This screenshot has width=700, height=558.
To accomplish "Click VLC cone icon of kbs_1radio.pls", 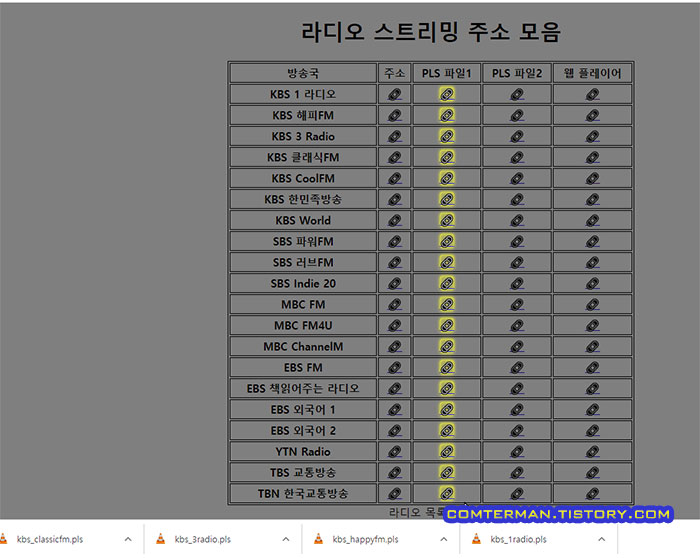I will click(x=476, y=539).
